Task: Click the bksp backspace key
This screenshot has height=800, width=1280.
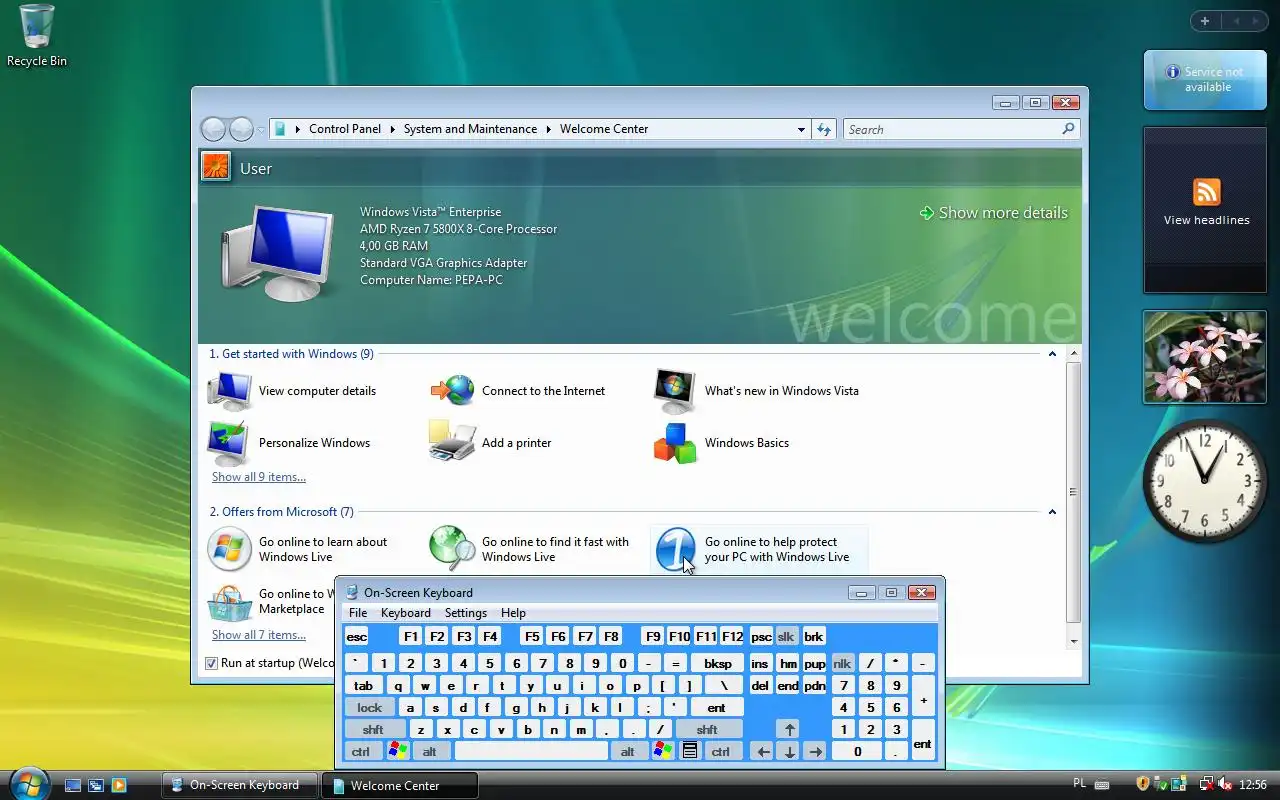Action: pos(717,663)
